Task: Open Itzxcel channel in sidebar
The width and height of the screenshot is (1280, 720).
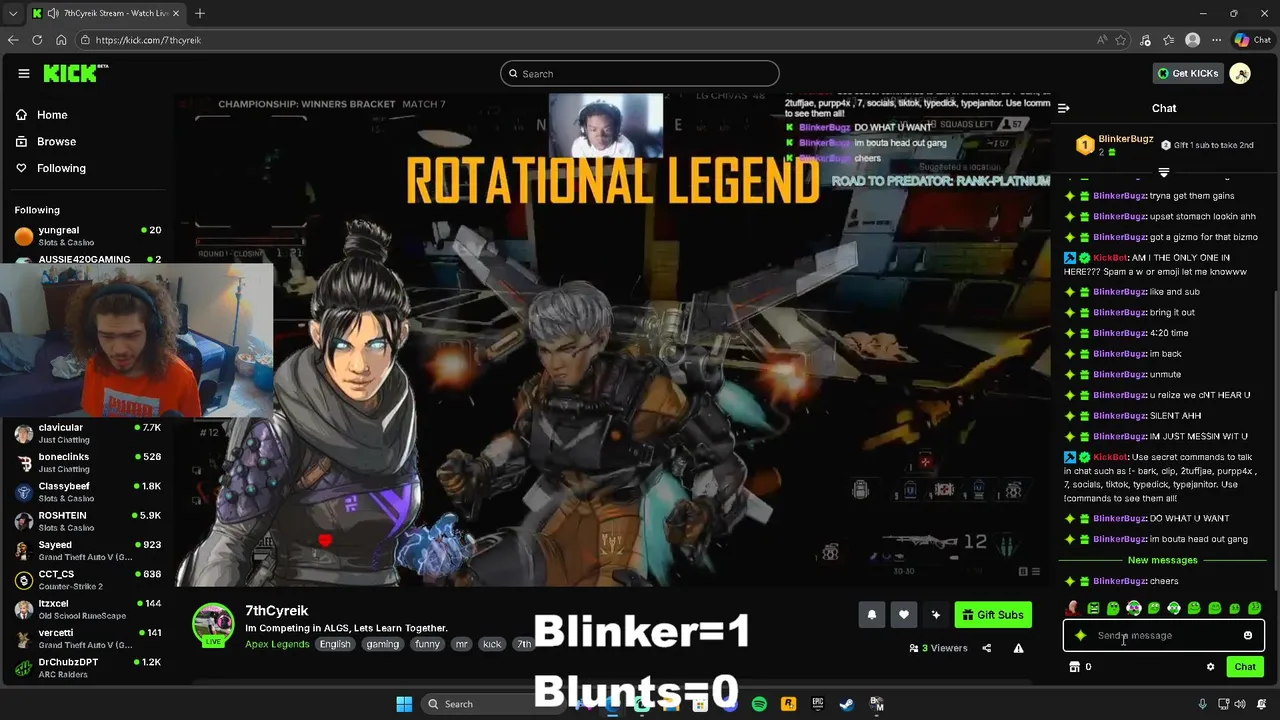Action: (87, 609)
